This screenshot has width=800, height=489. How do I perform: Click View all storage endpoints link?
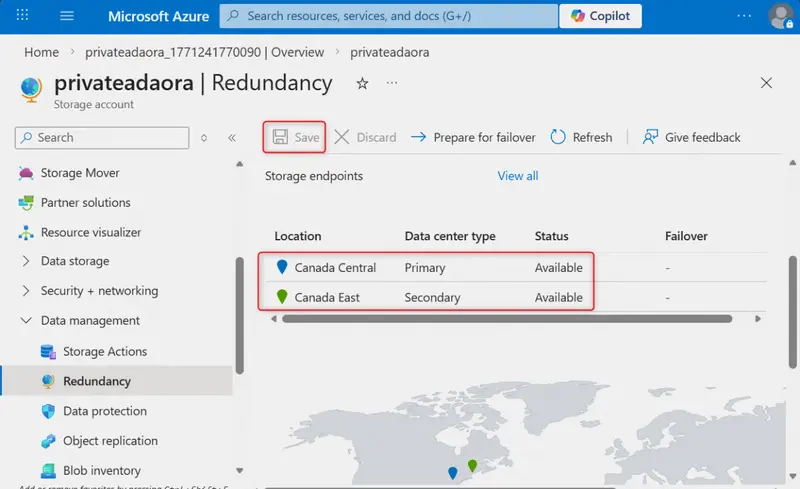(x=518, y=176)
